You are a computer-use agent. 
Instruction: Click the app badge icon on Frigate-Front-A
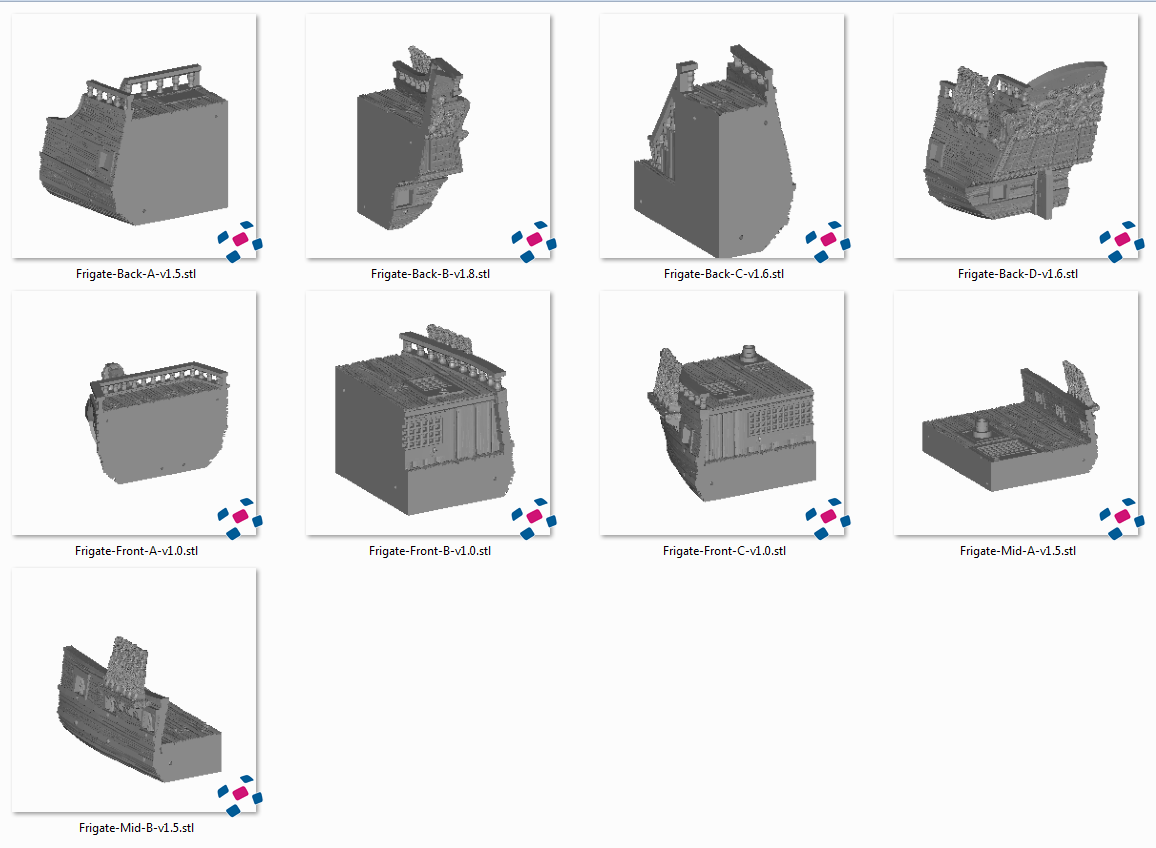[240, 518]
